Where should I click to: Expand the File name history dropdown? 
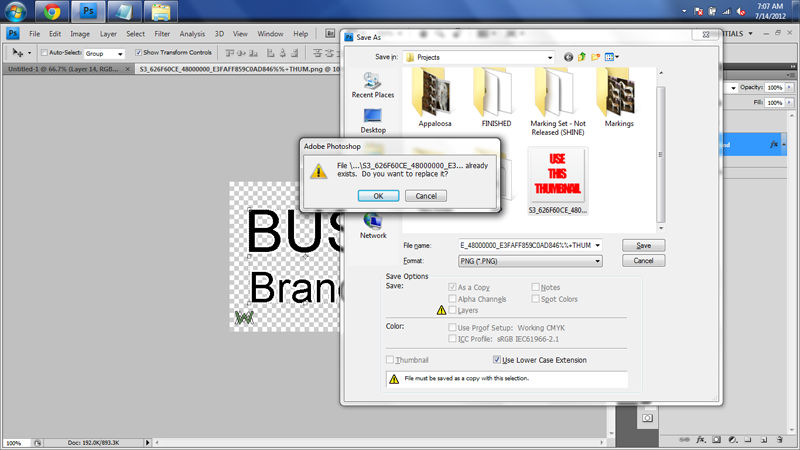click(597, 245)
